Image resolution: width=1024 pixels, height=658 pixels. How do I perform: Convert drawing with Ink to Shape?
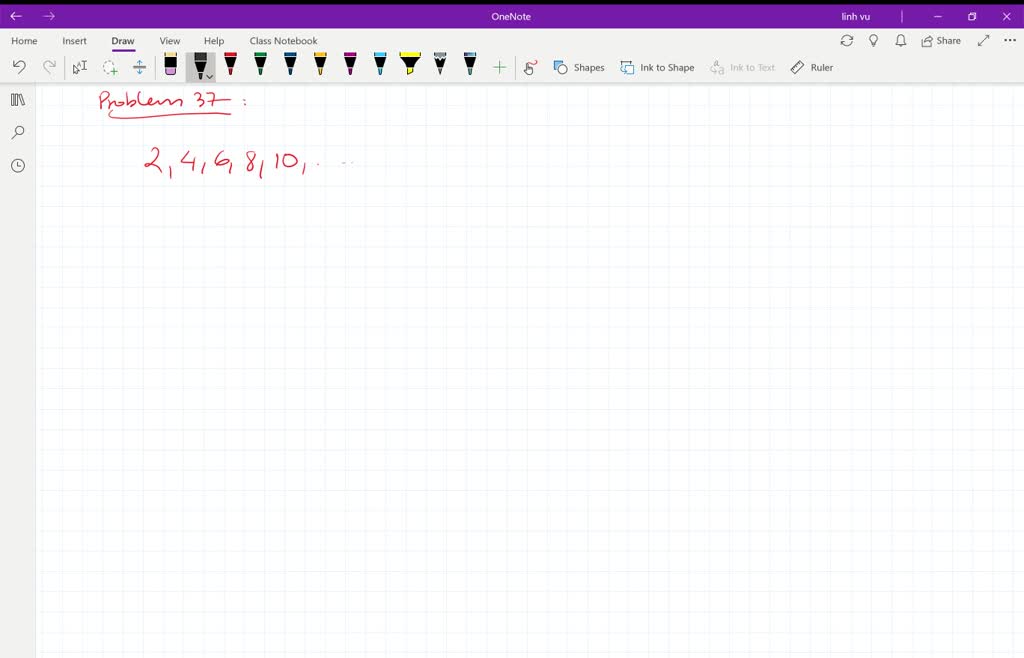(x=657, y=67)
